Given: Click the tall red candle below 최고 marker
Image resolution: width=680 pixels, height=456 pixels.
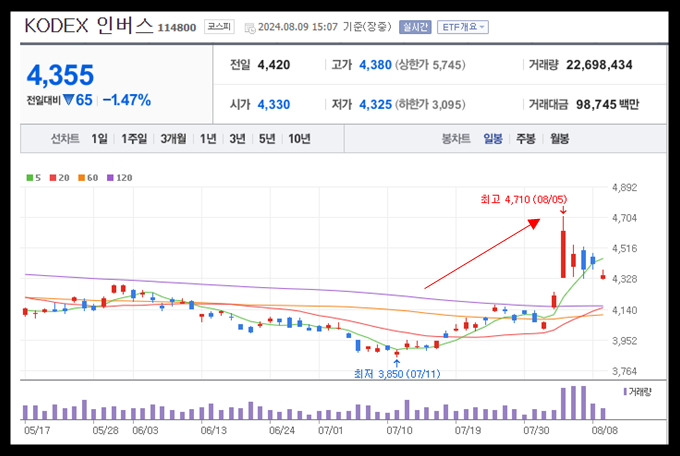Looking at the screenshot, I should (563, 254).
